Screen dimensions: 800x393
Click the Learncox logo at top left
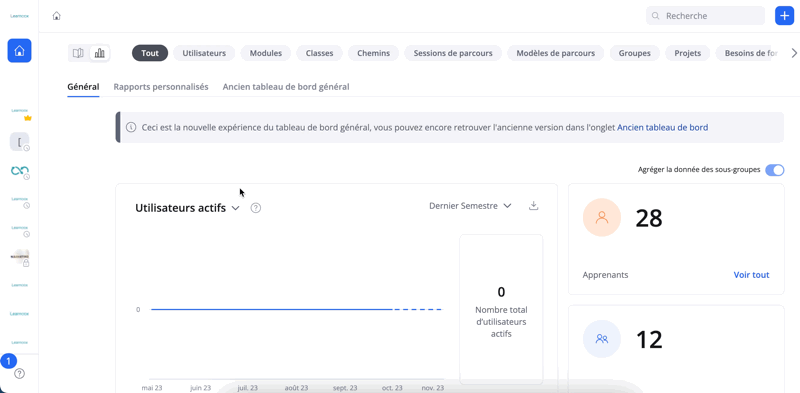point(19,16)
